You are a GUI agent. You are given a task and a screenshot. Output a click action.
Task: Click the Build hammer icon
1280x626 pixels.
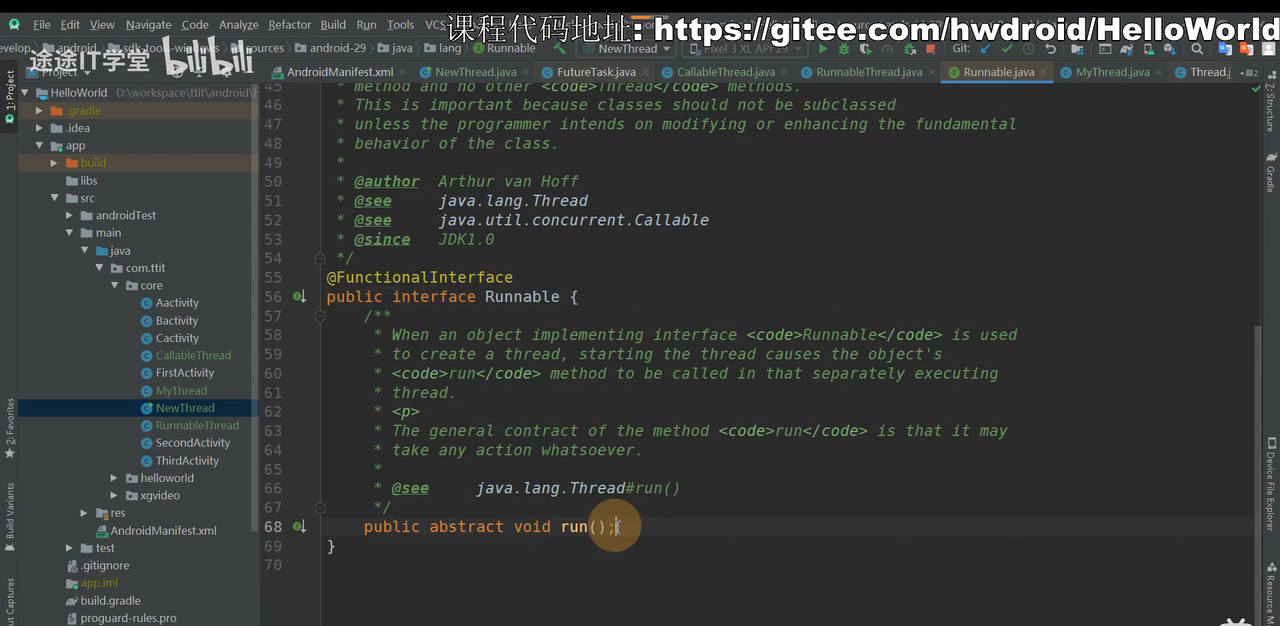(x=560, y=48)
